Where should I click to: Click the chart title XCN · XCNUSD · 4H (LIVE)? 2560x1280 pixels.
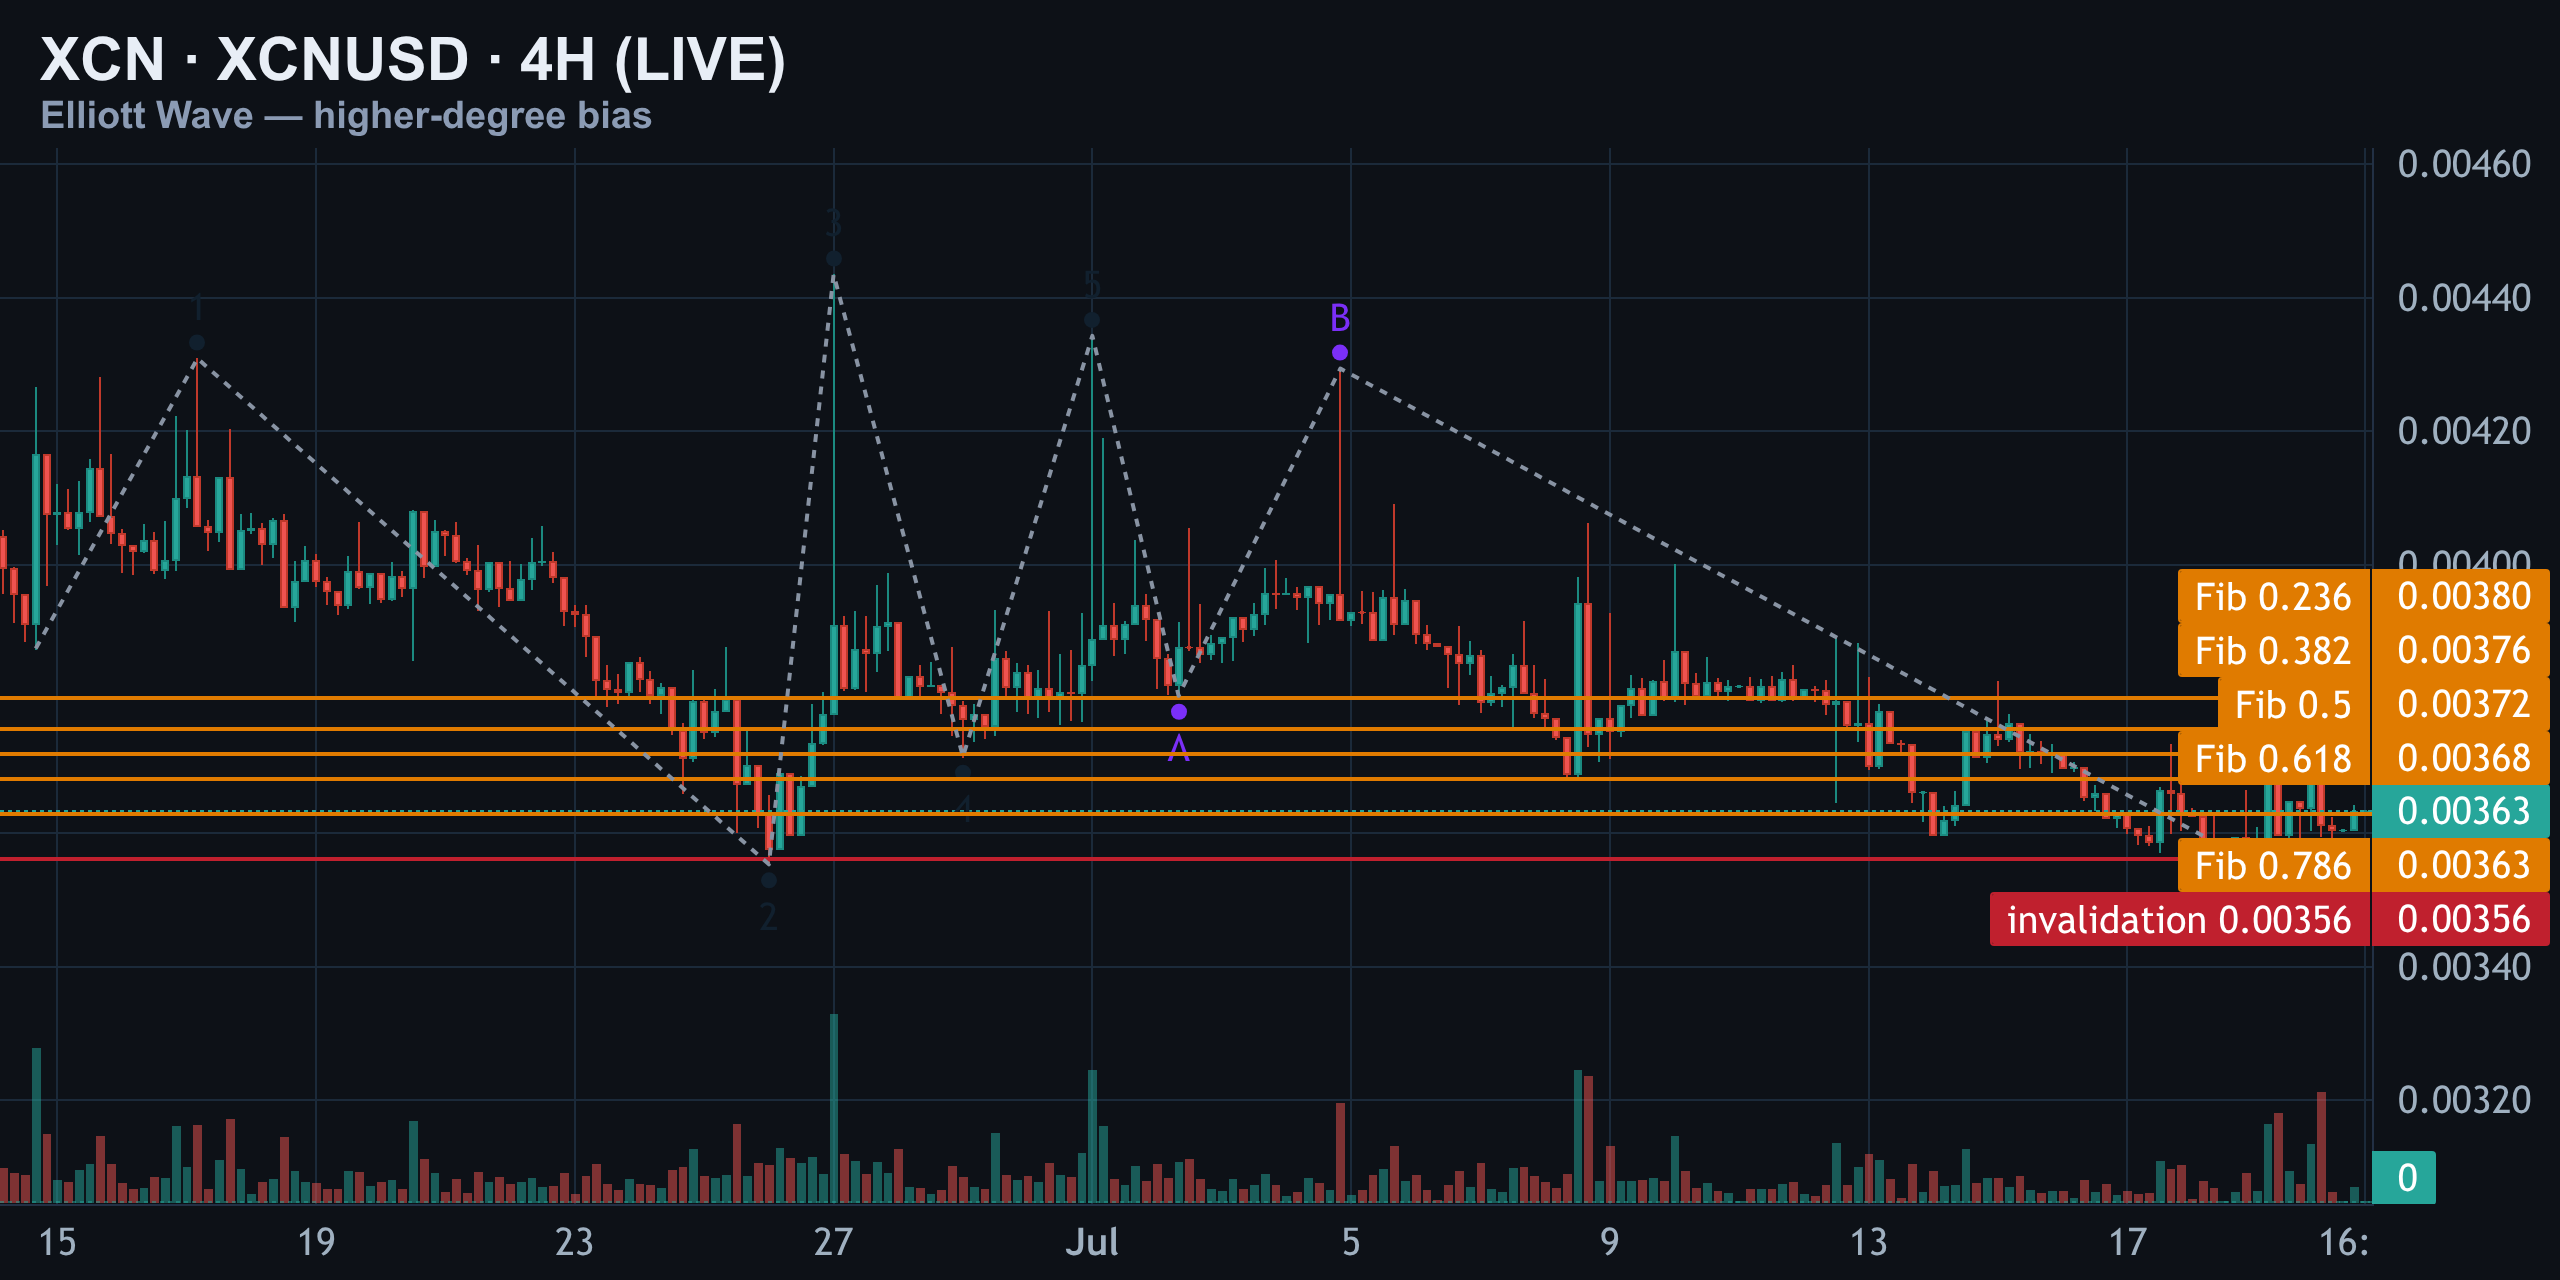413,59
